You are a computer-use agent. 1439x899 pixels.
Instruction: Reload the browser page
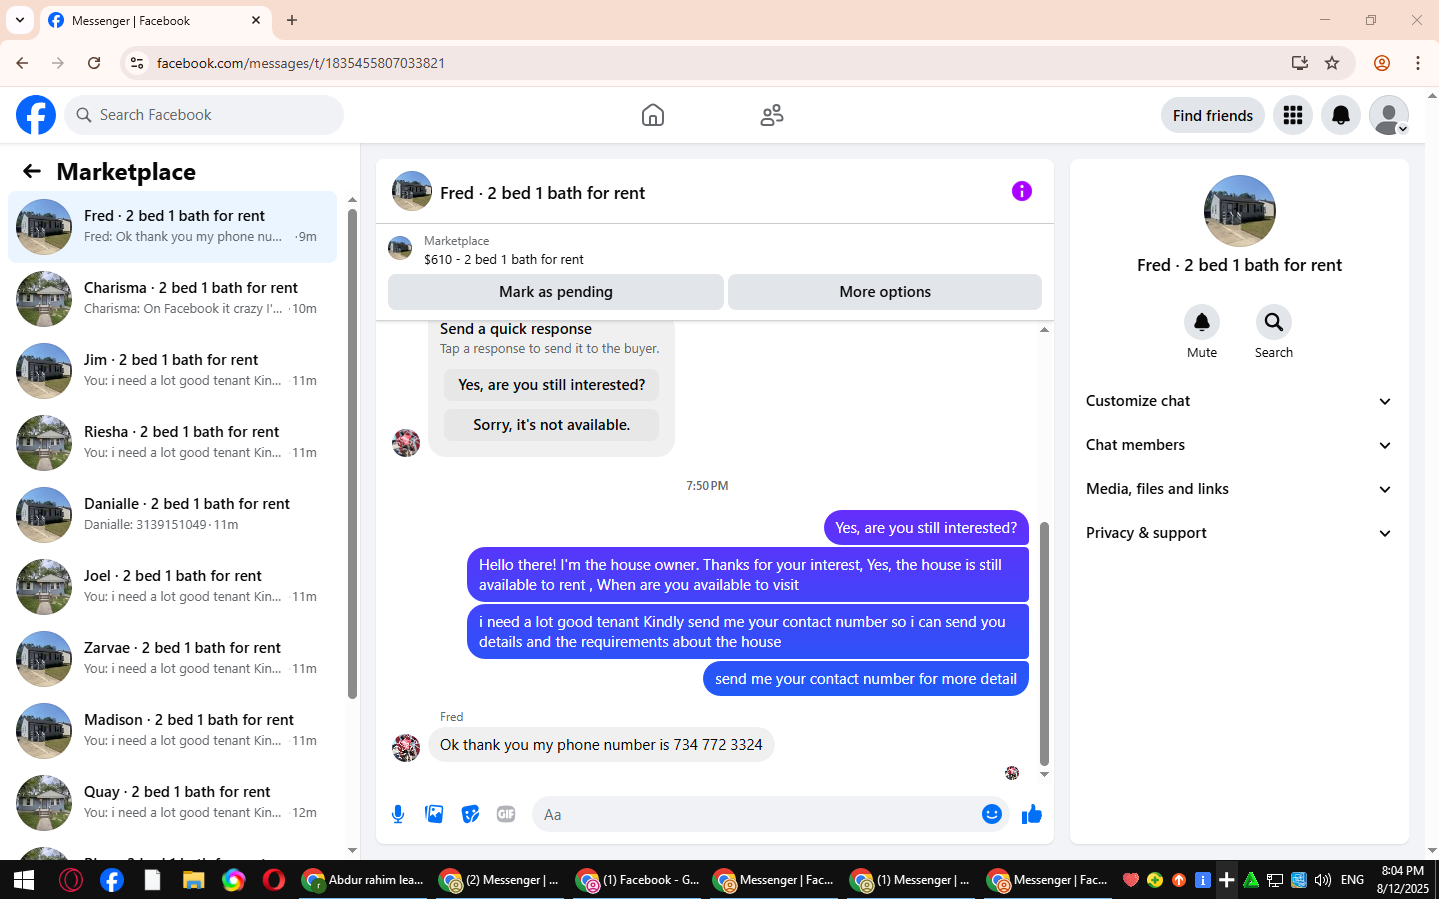94,63
